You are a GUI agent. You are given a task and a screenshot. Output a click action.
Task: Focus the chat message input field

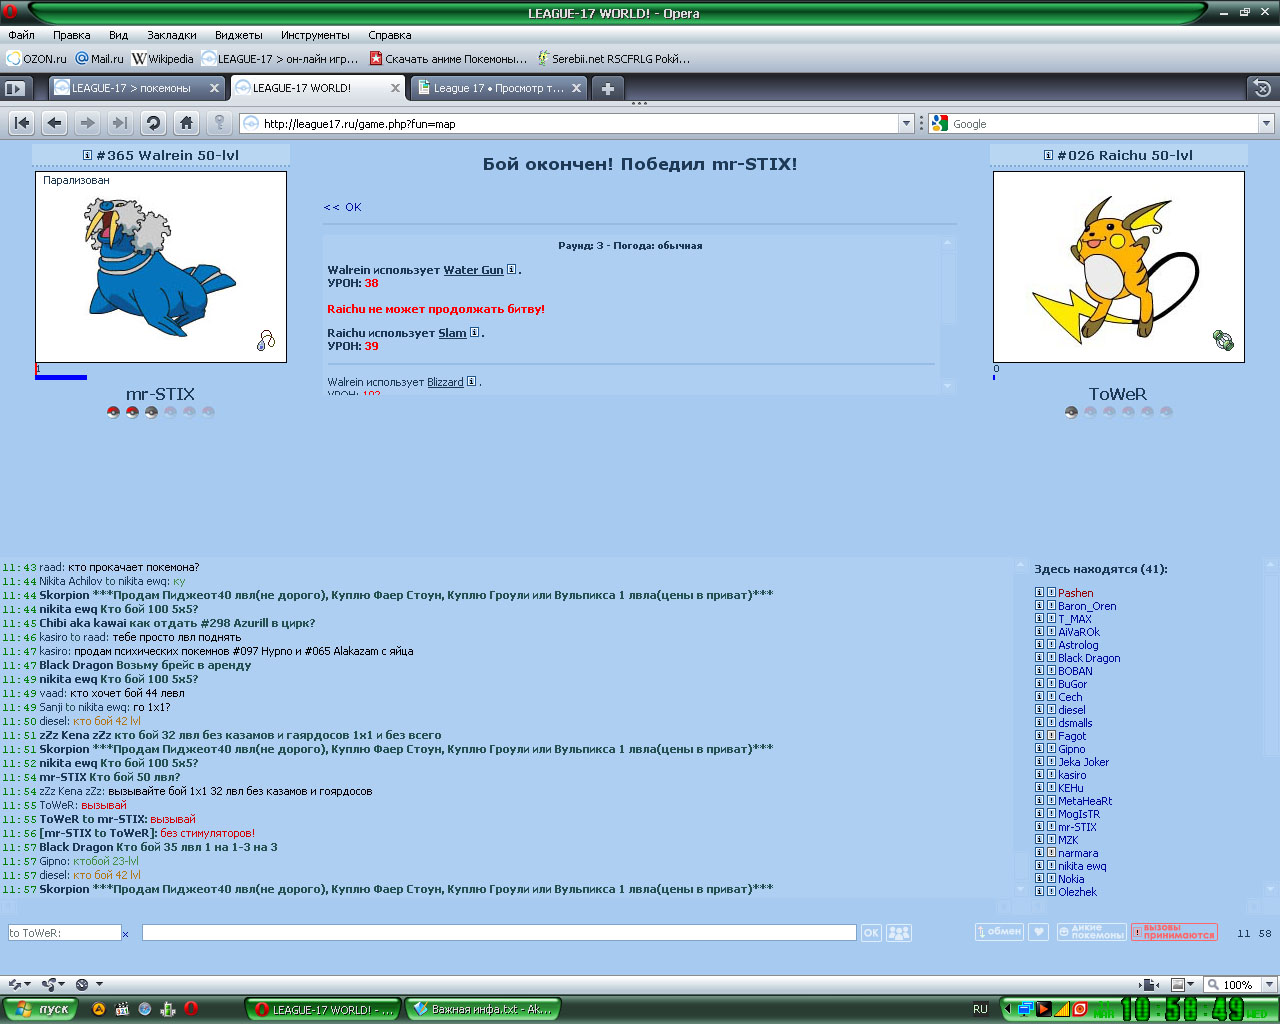click(499, 933)
